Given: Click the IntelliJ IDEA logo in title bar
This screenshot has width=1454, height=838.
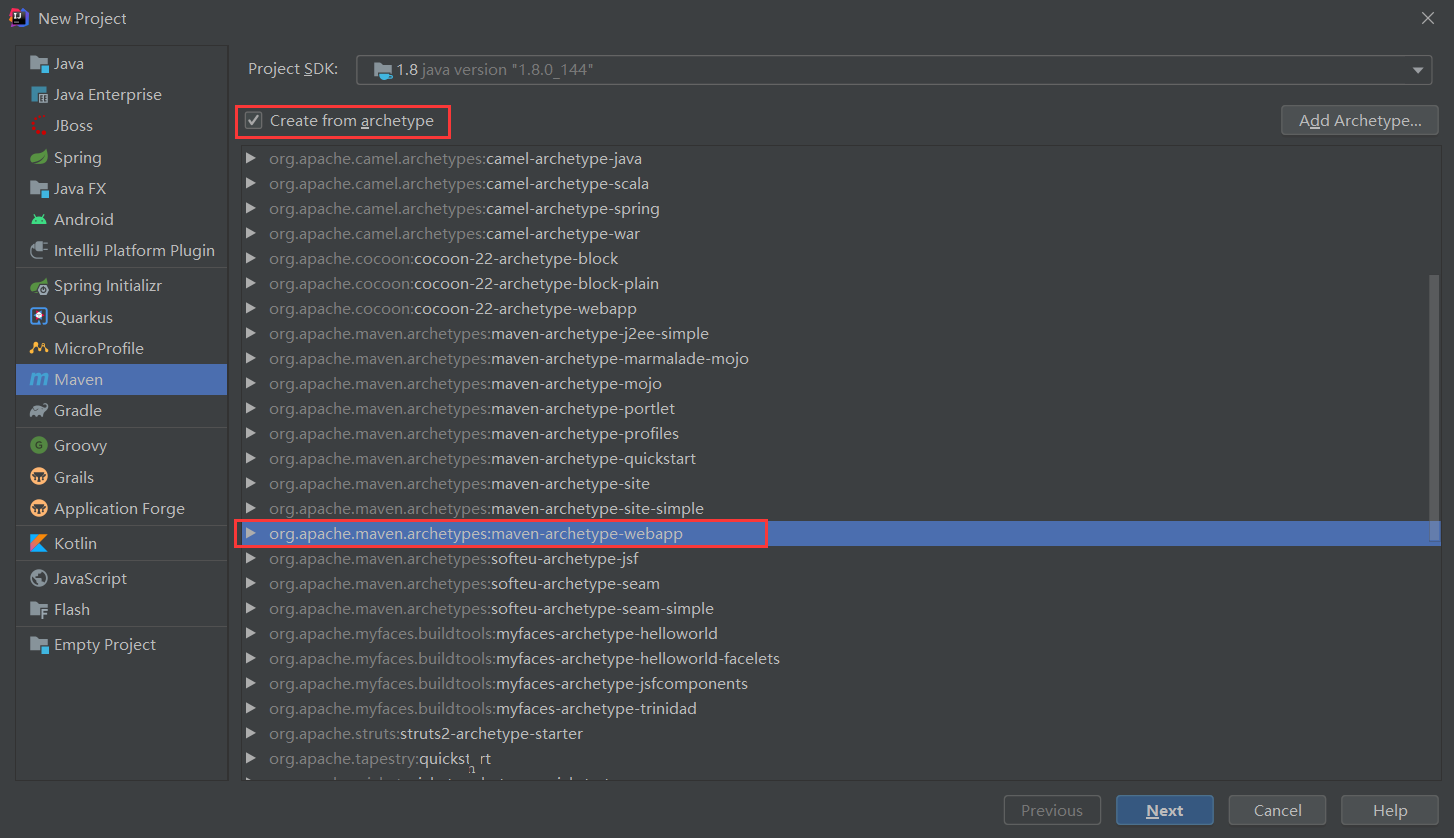Looking at the screenshot, I should click(19, 18).
